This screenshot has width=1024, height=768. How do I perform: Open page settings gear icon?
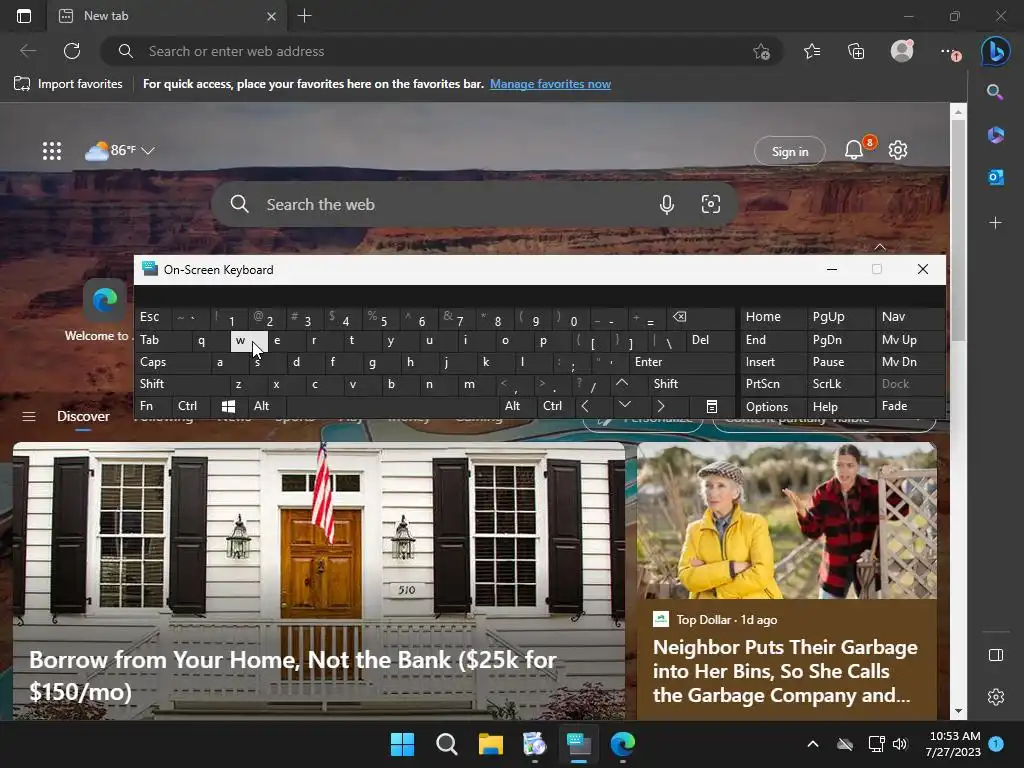898,150
